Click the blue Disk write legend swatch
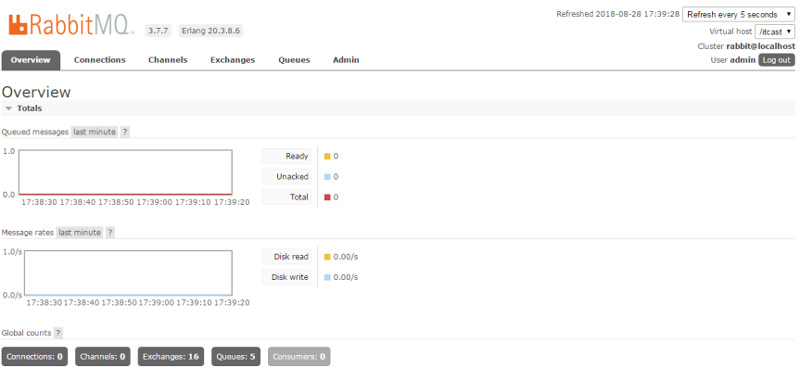800x368 pixels. click(328, 277)
